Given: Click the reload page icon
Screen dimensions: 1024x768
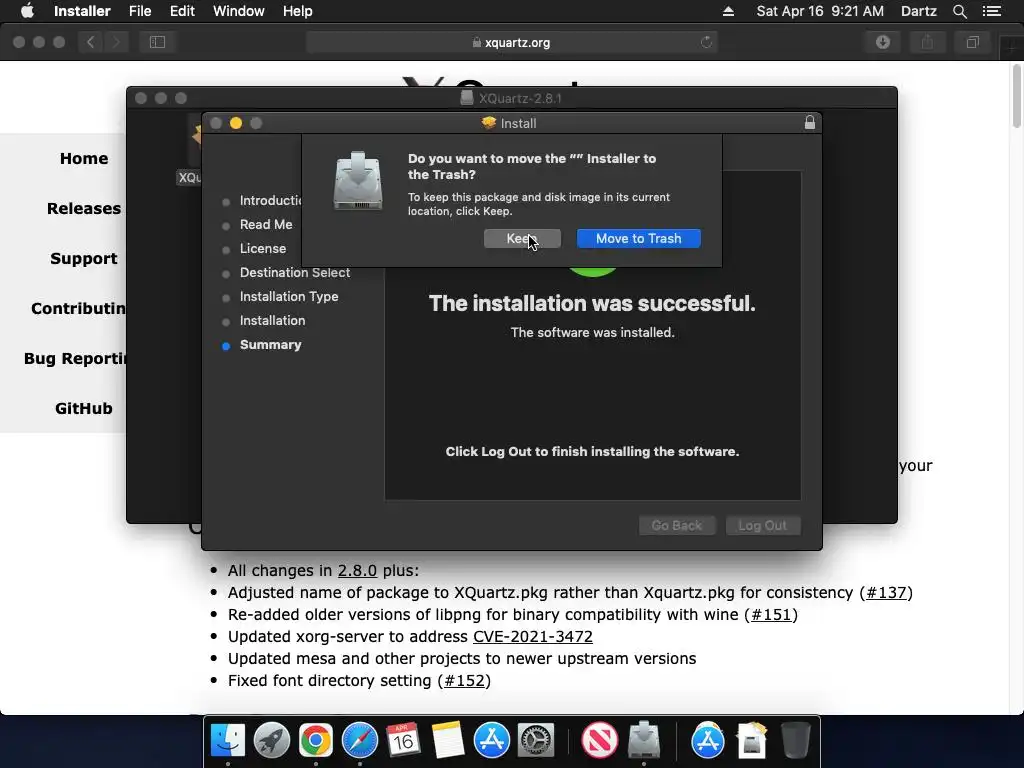Looking at the screenshot, I should point(706,42).
